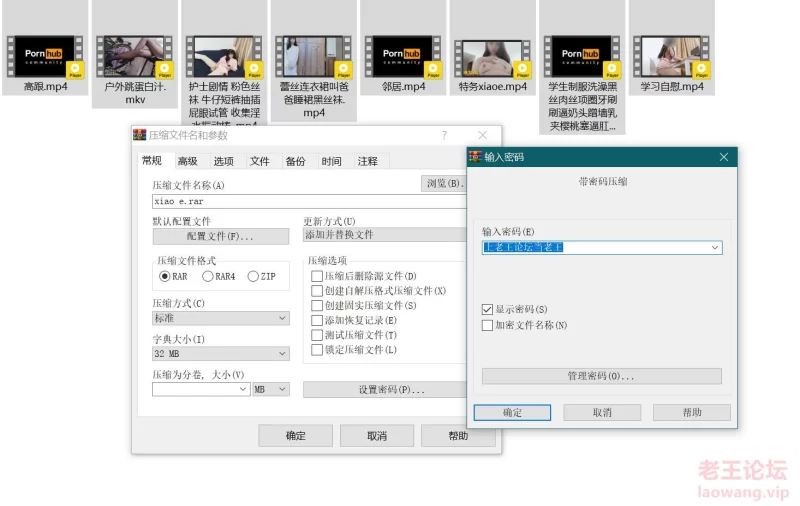The height and width of the screenshot is (506, 800).
Task: Click 取消 in the 输入密码 dialog
Action: click(x=602, y=413)
